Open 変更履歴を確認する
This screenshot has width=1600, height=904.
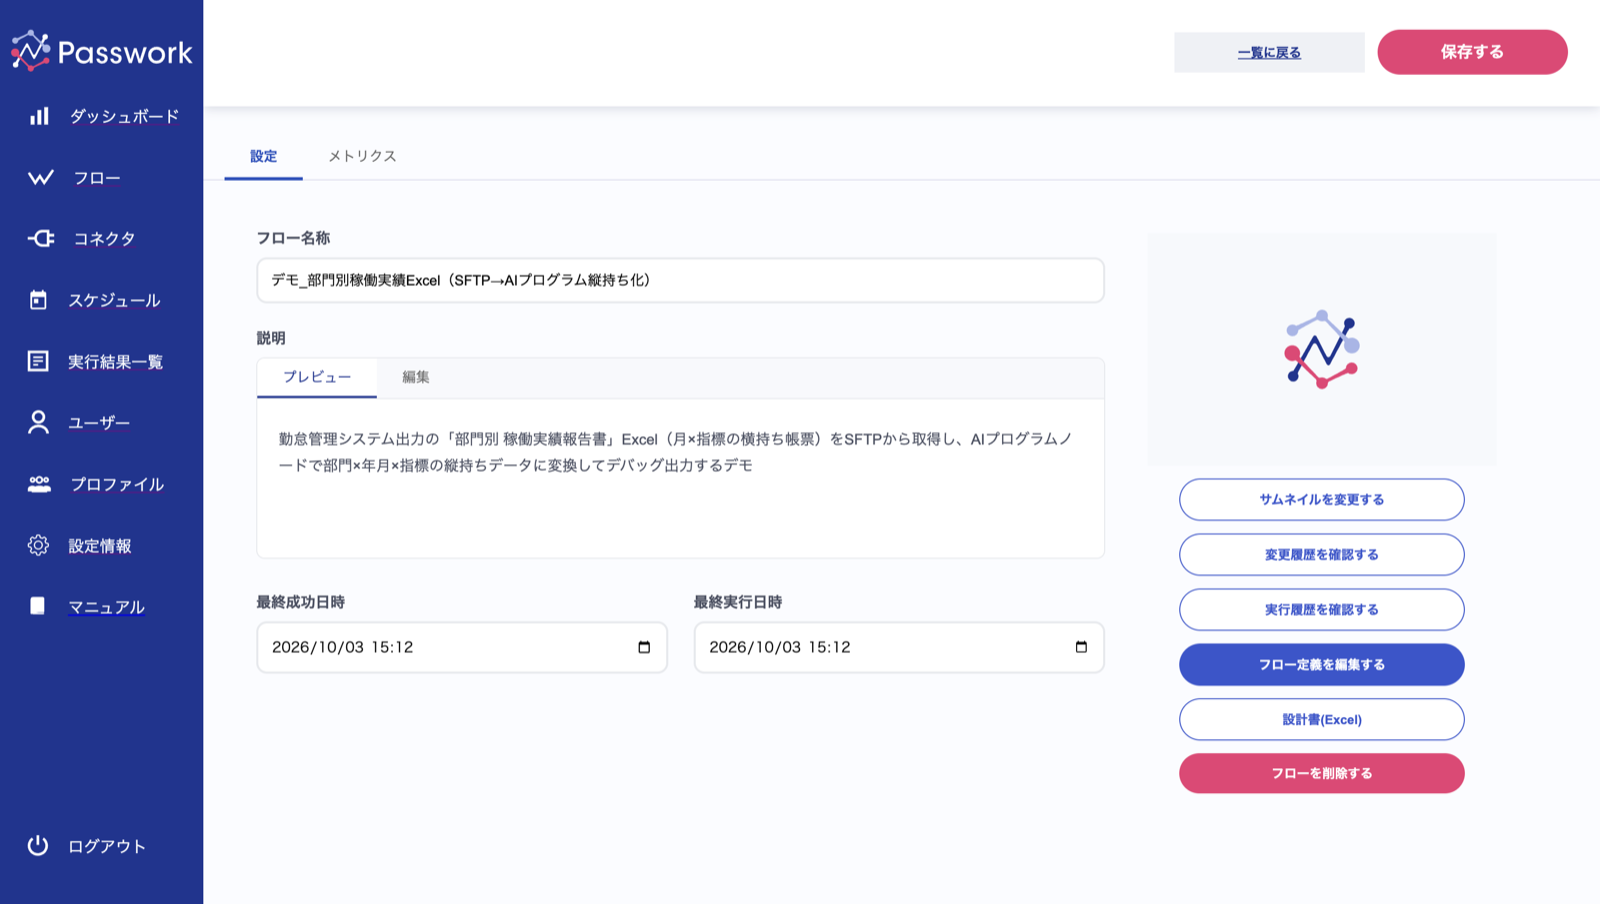tap(1322, 554)
